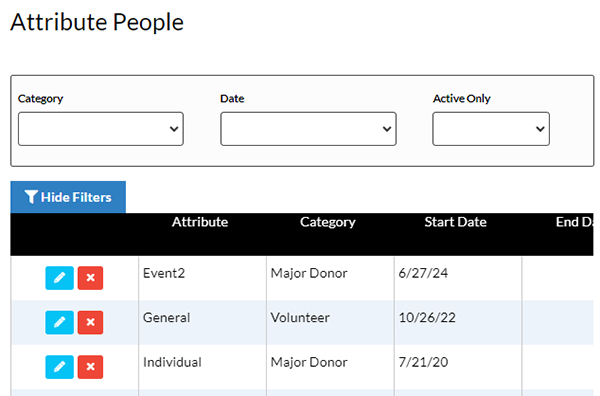The height and width of the screenshot is (396, 600).
Task: Open the Category filter dropdown
Action: click(101, 129)
